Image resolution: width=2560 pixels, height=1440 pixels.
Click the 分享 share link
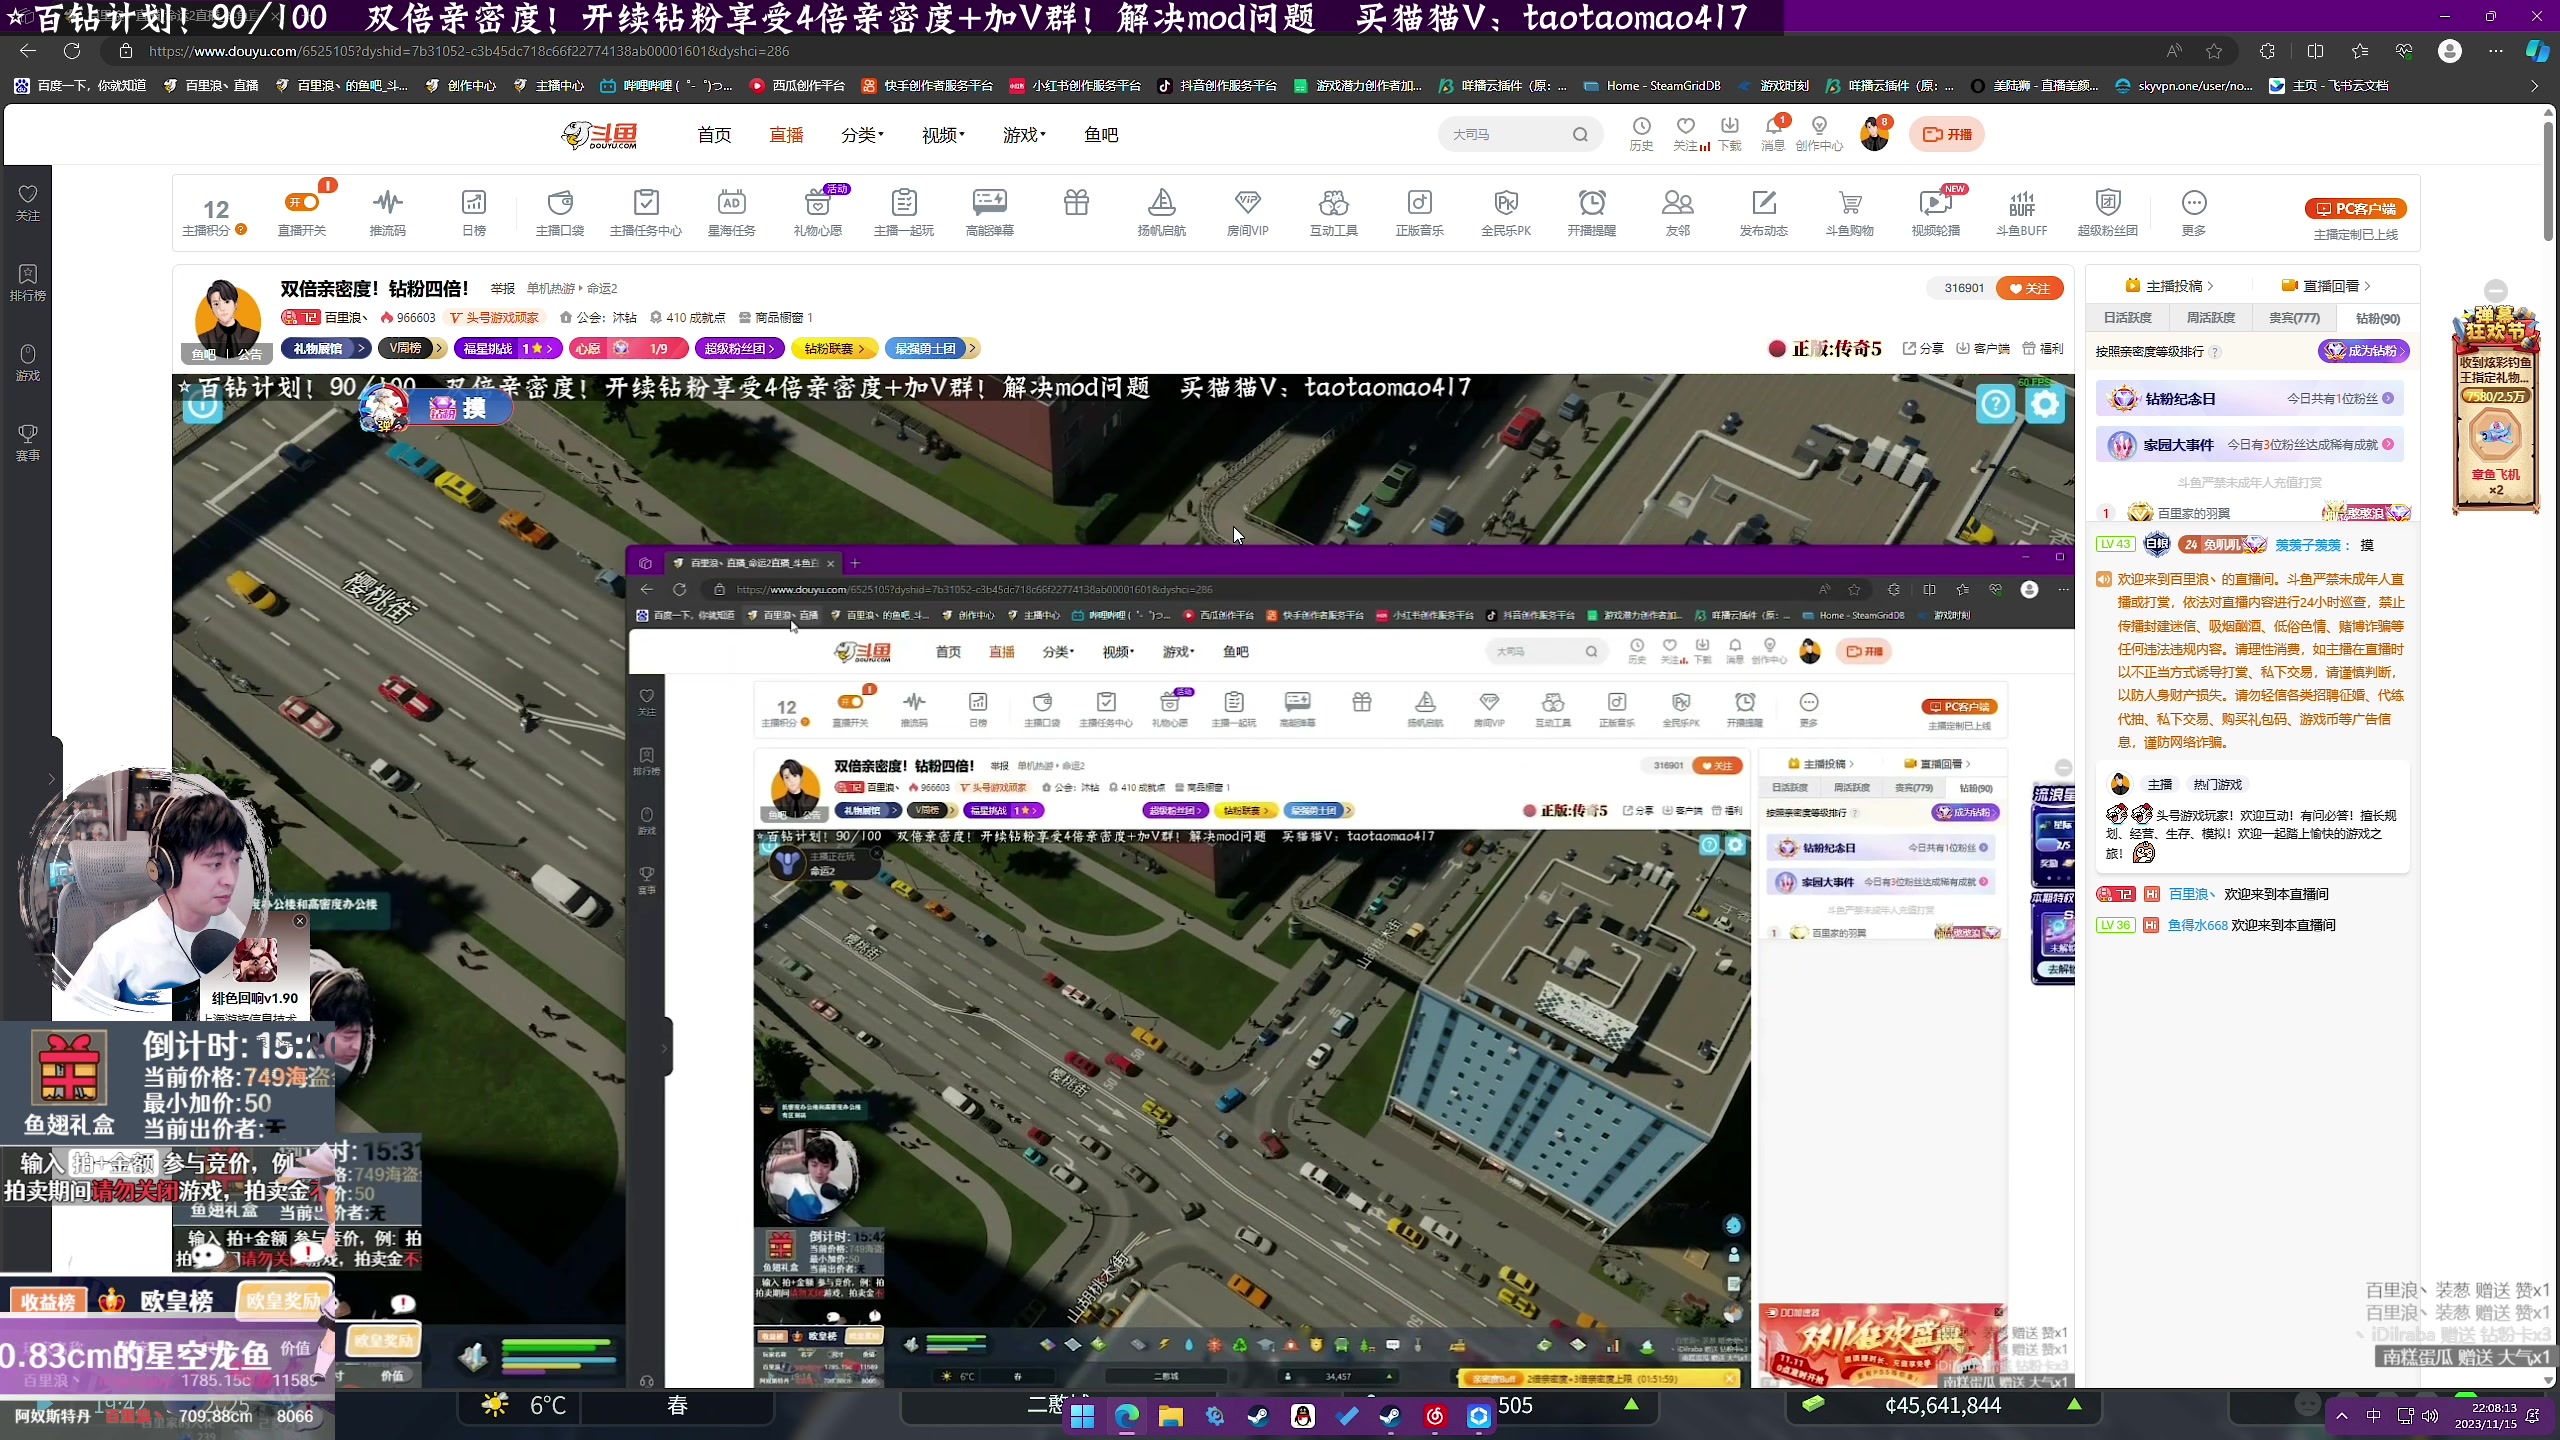[x=1923, y=348]
